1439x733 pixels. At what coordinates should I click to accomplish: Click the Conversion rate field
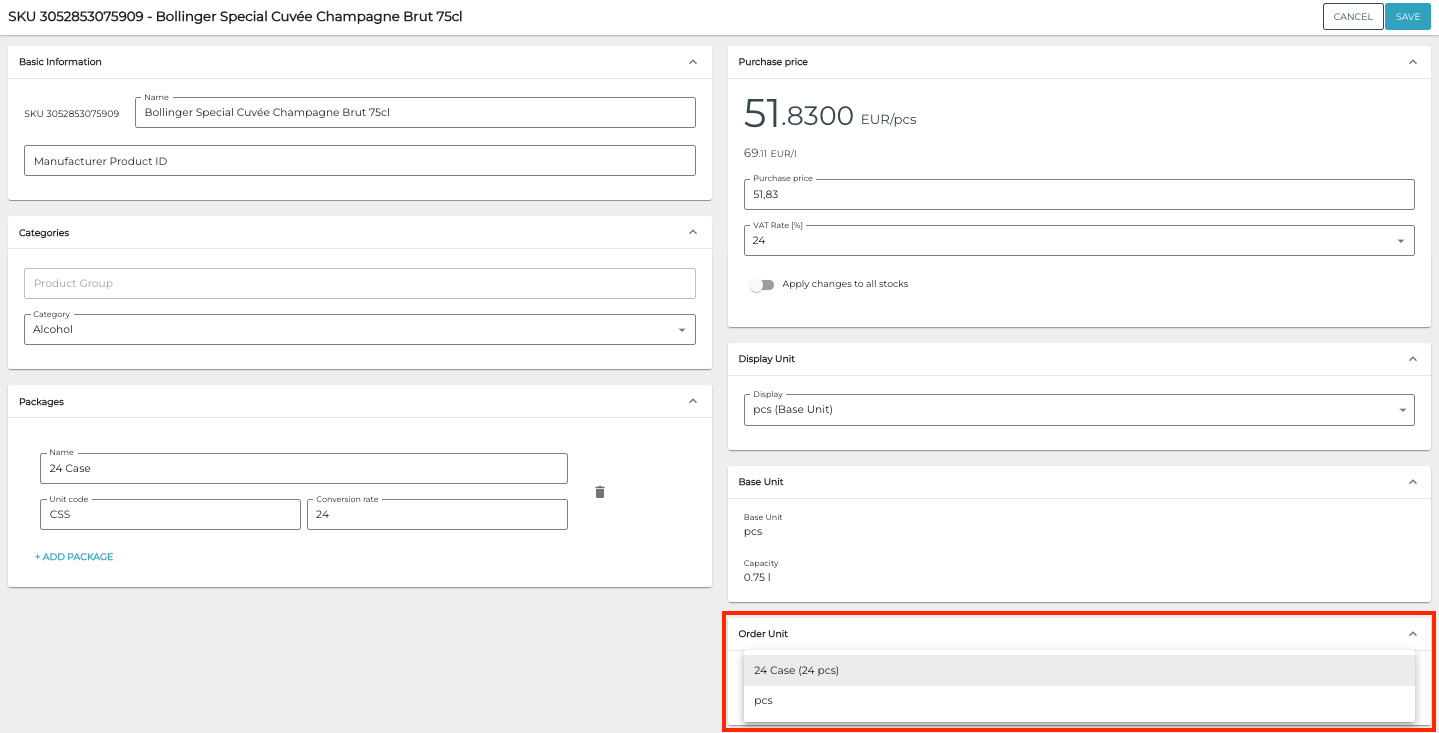coord(437,514)
